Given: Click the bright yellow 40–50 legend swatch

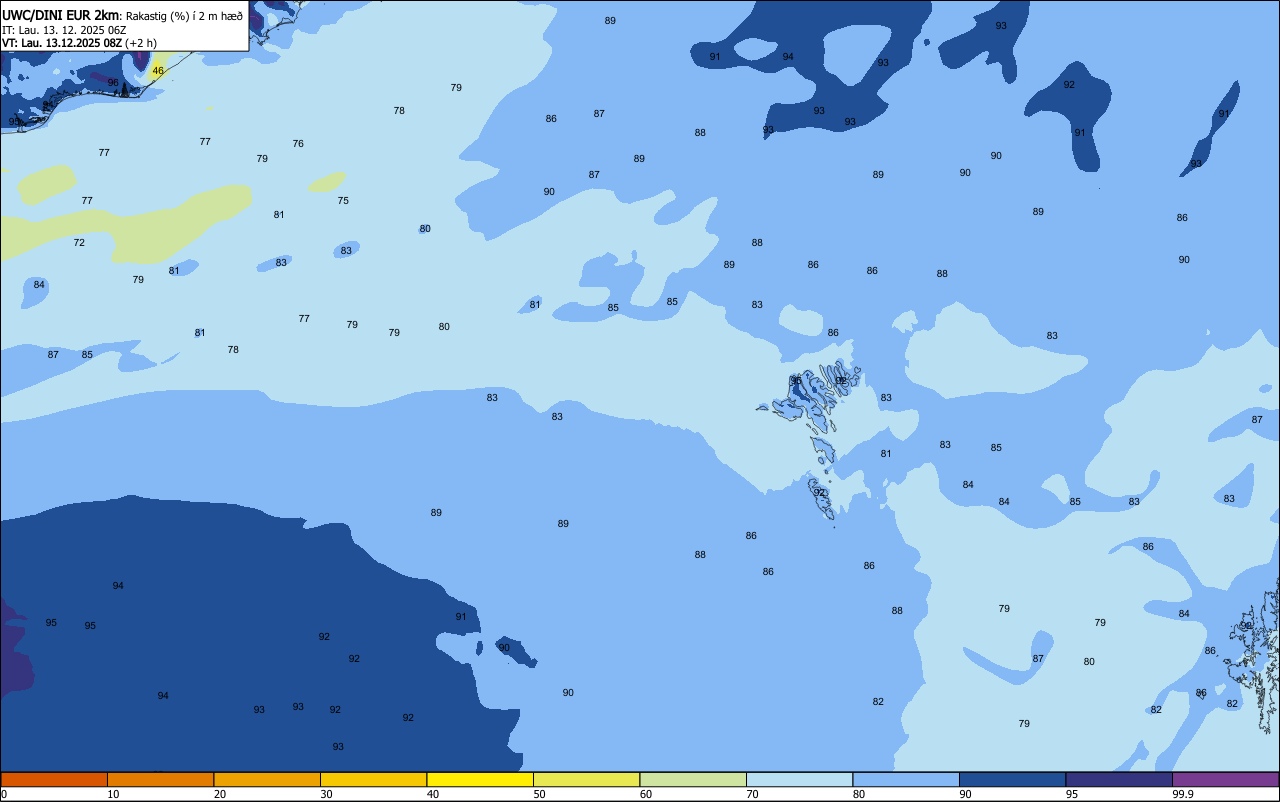Looking at the screenshot, I should pos(480,779).
